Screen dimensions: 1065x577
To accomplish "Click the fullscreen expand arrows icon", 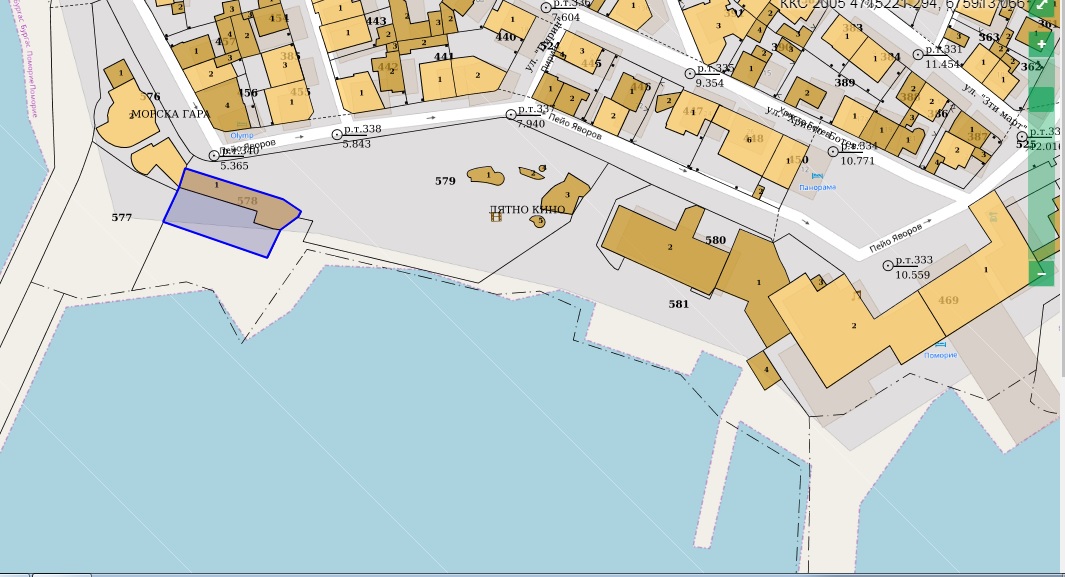I will 1041,6.
